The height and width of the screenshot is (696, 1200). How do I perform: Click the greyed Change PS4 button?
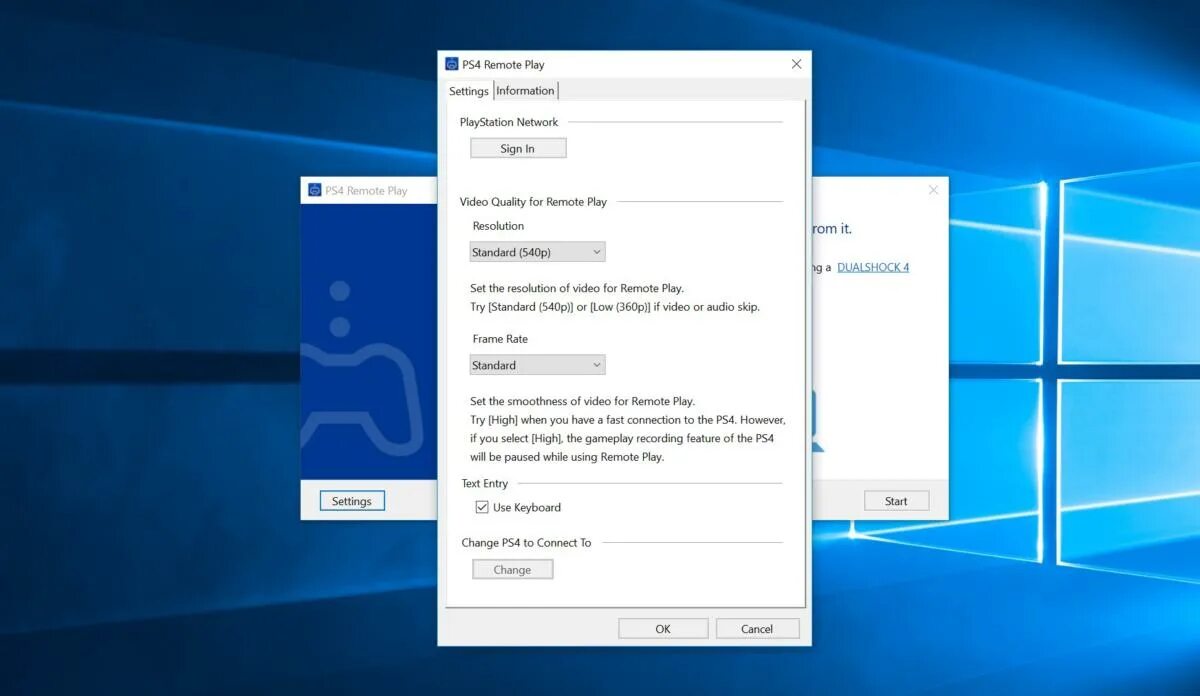click(x=512, y=569)
